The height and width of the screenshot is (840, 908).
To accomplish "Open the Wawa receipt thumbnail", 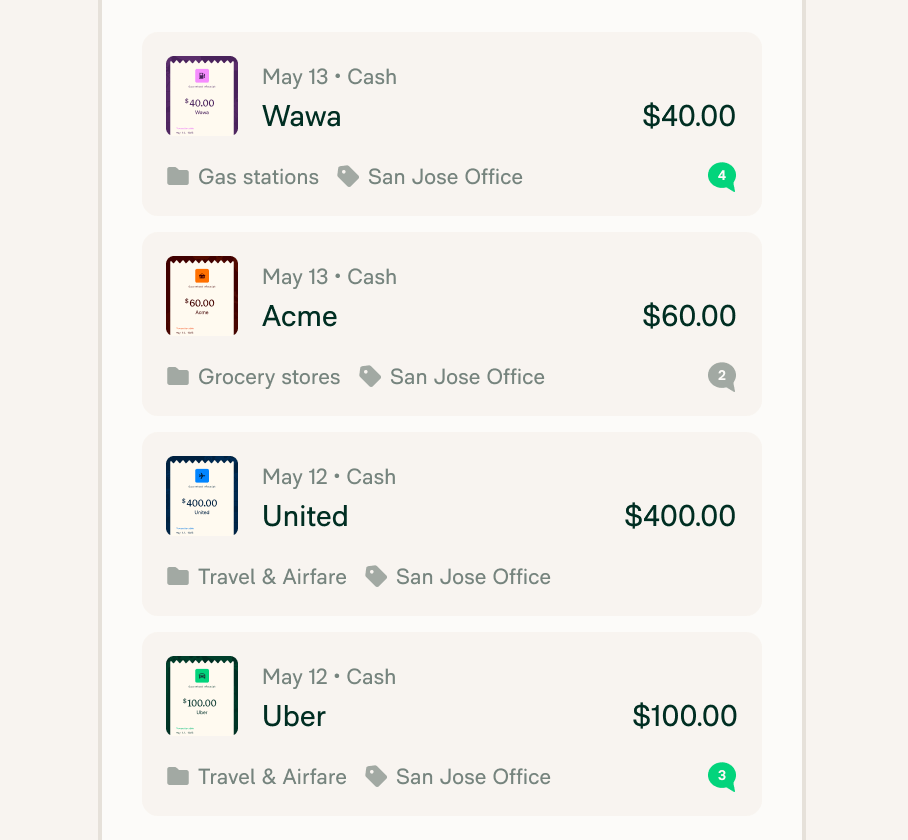I will click(x=202, y=96).
